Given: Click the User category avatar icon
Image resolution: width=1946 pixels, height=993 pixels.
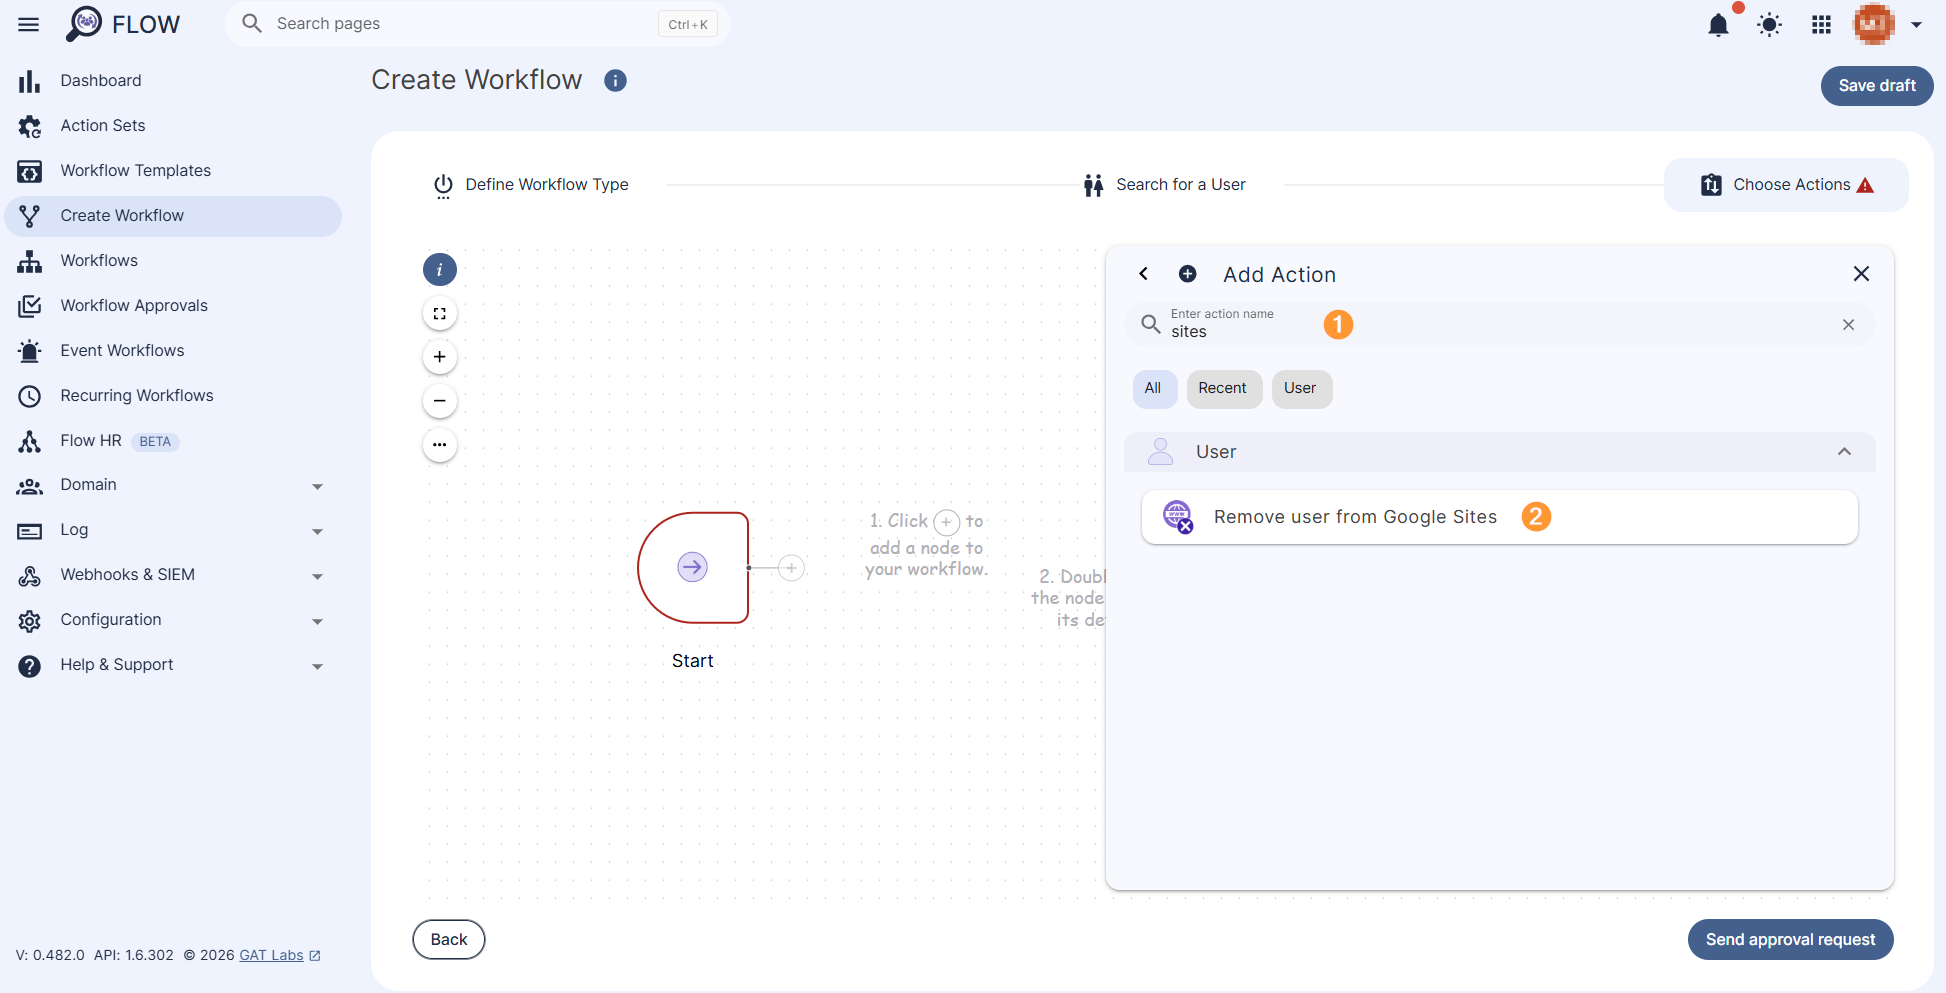Looking at the screenshot, I should (x=1160, y=452).
